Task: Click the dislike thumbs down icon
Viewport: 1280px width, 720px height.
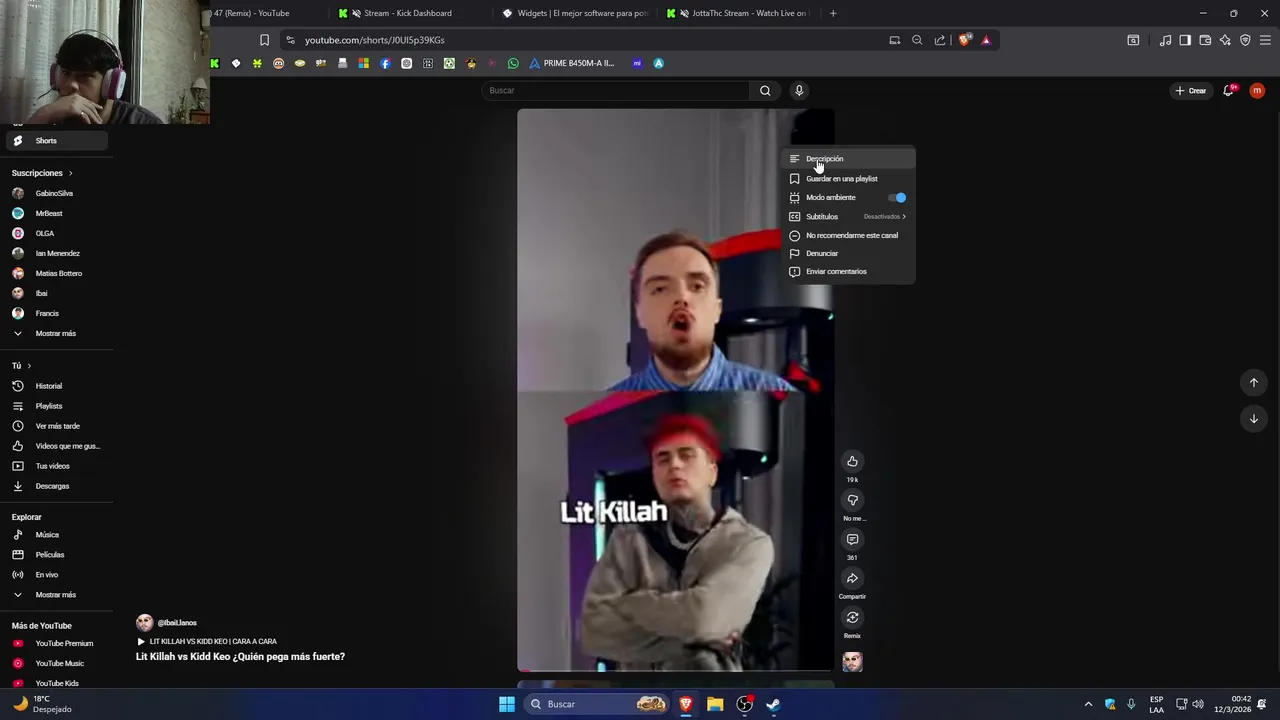Action: (852, 500)
